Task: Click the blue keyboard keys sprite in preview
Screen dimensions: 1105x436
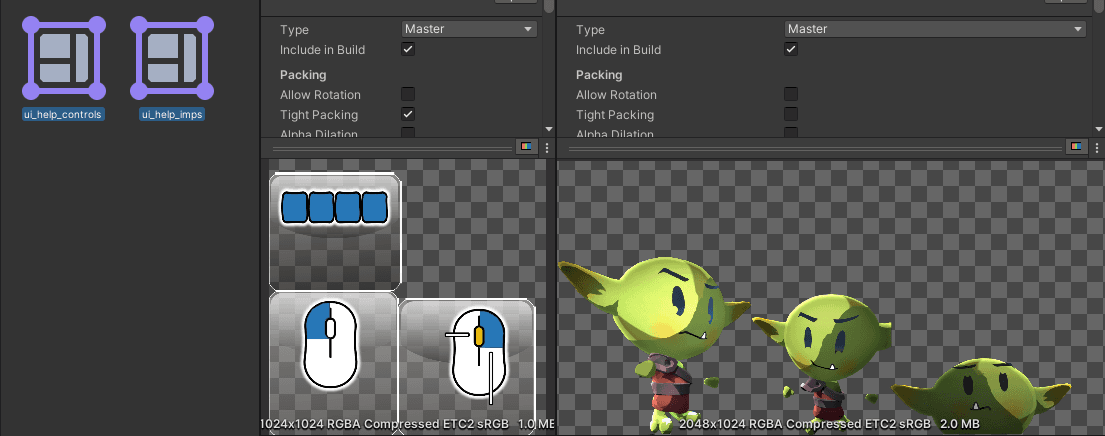Action: coord(335,207)
